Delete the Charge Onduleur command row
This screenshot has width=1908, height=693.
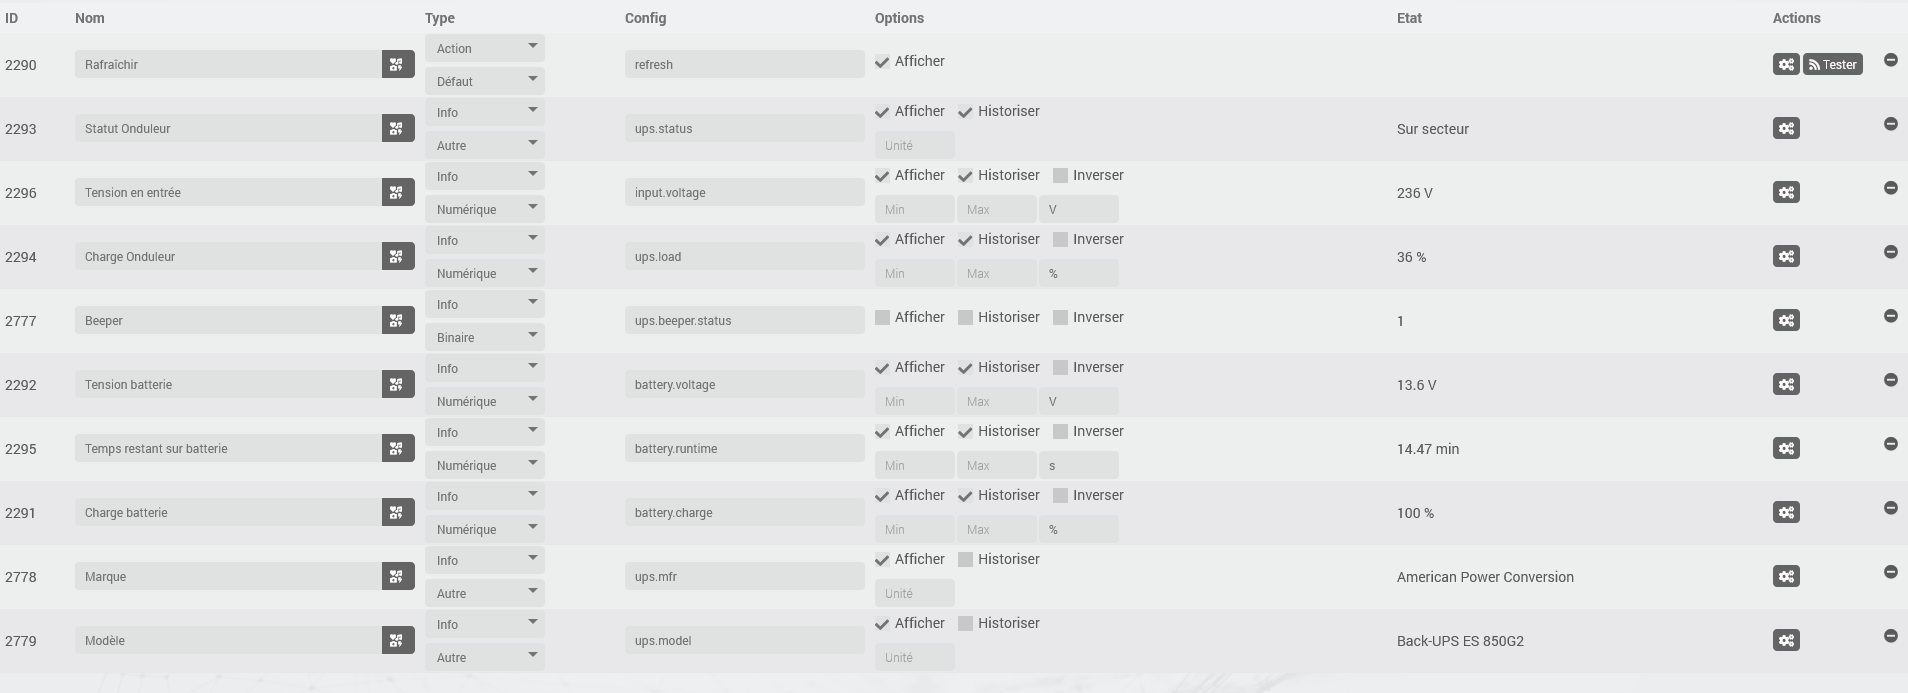tap(1890, 252)
